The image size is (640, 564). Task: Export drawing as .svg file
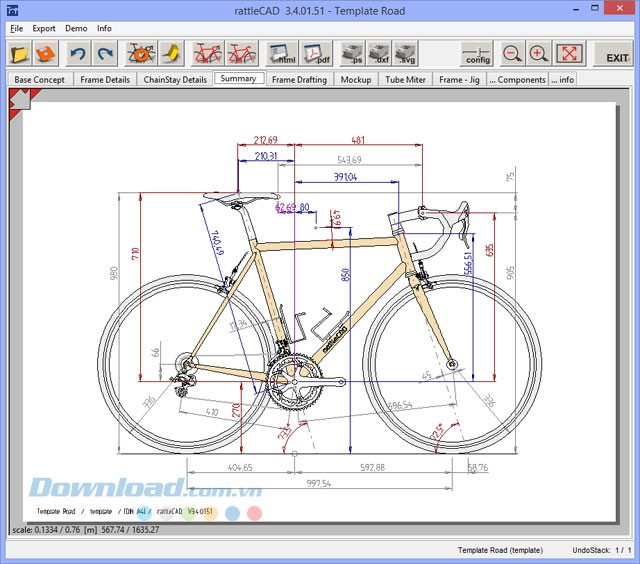click(x=405, y=53)
